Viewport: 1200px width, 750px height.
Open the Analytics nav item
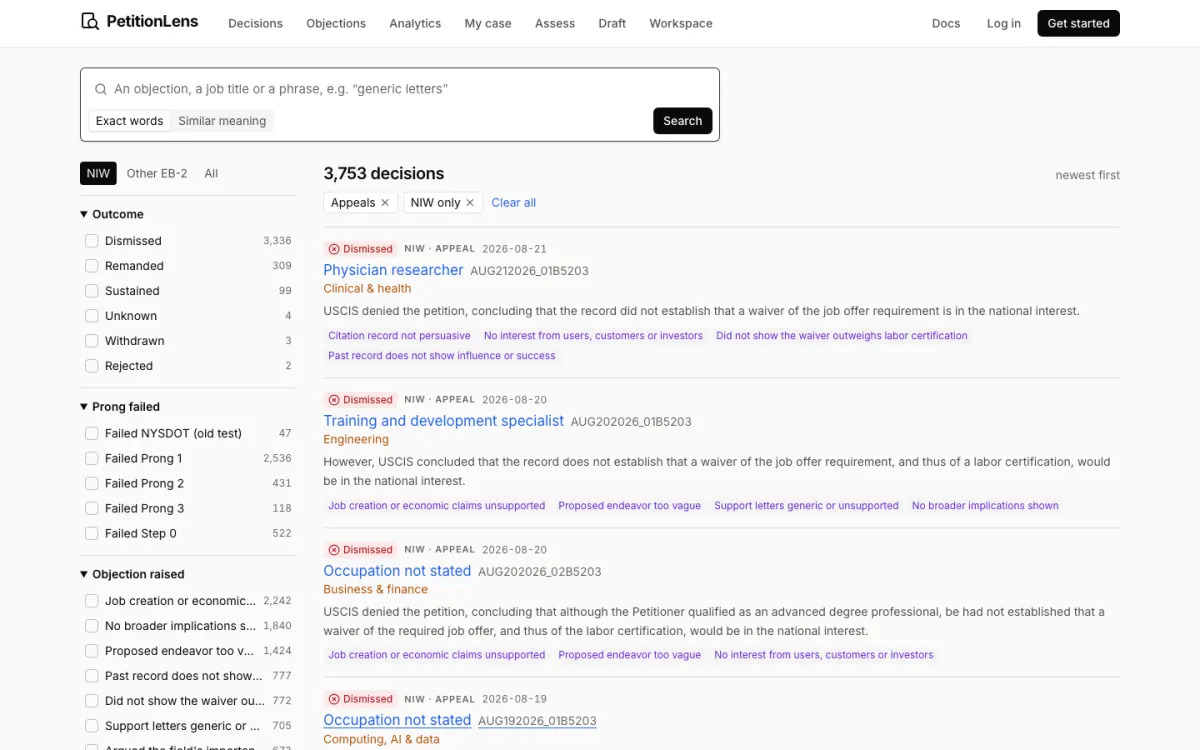(415, 23)
